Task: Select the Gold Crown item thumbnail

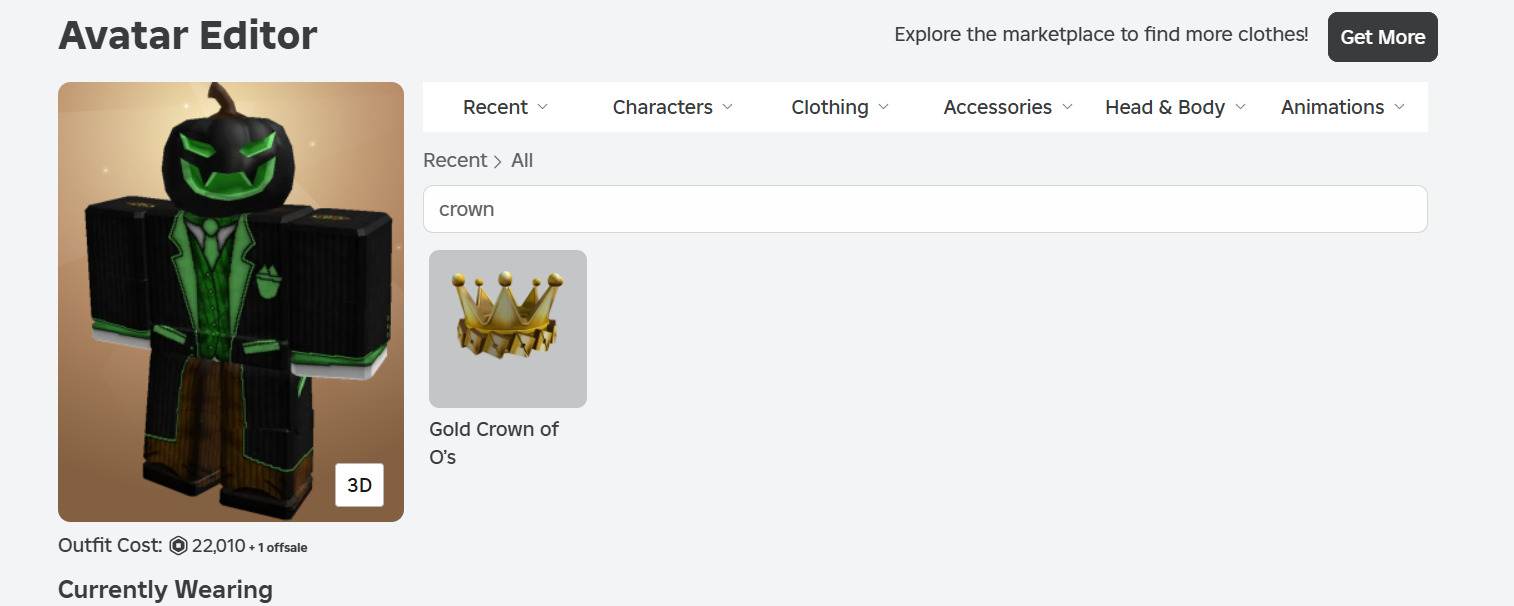Action: point(508,329)
